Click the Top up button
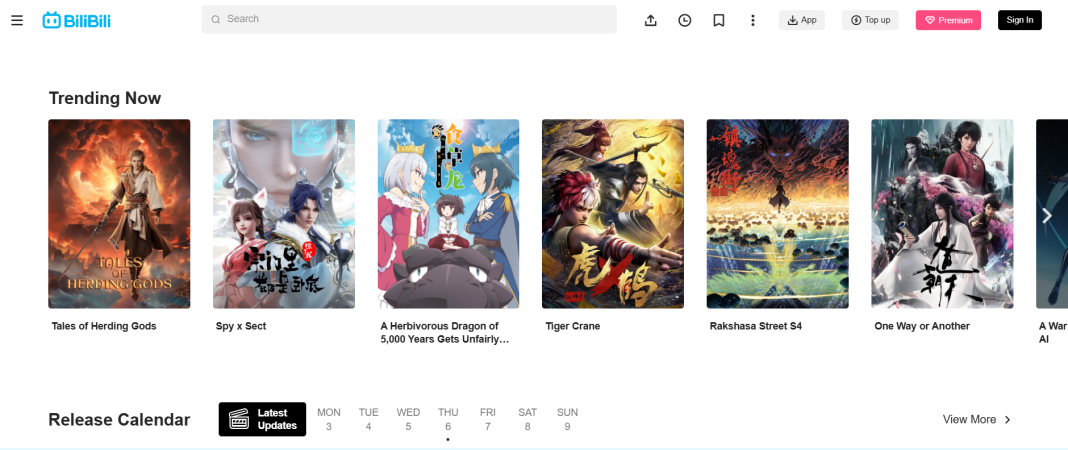The image size is (1068, 450). [x=870, y=20]
